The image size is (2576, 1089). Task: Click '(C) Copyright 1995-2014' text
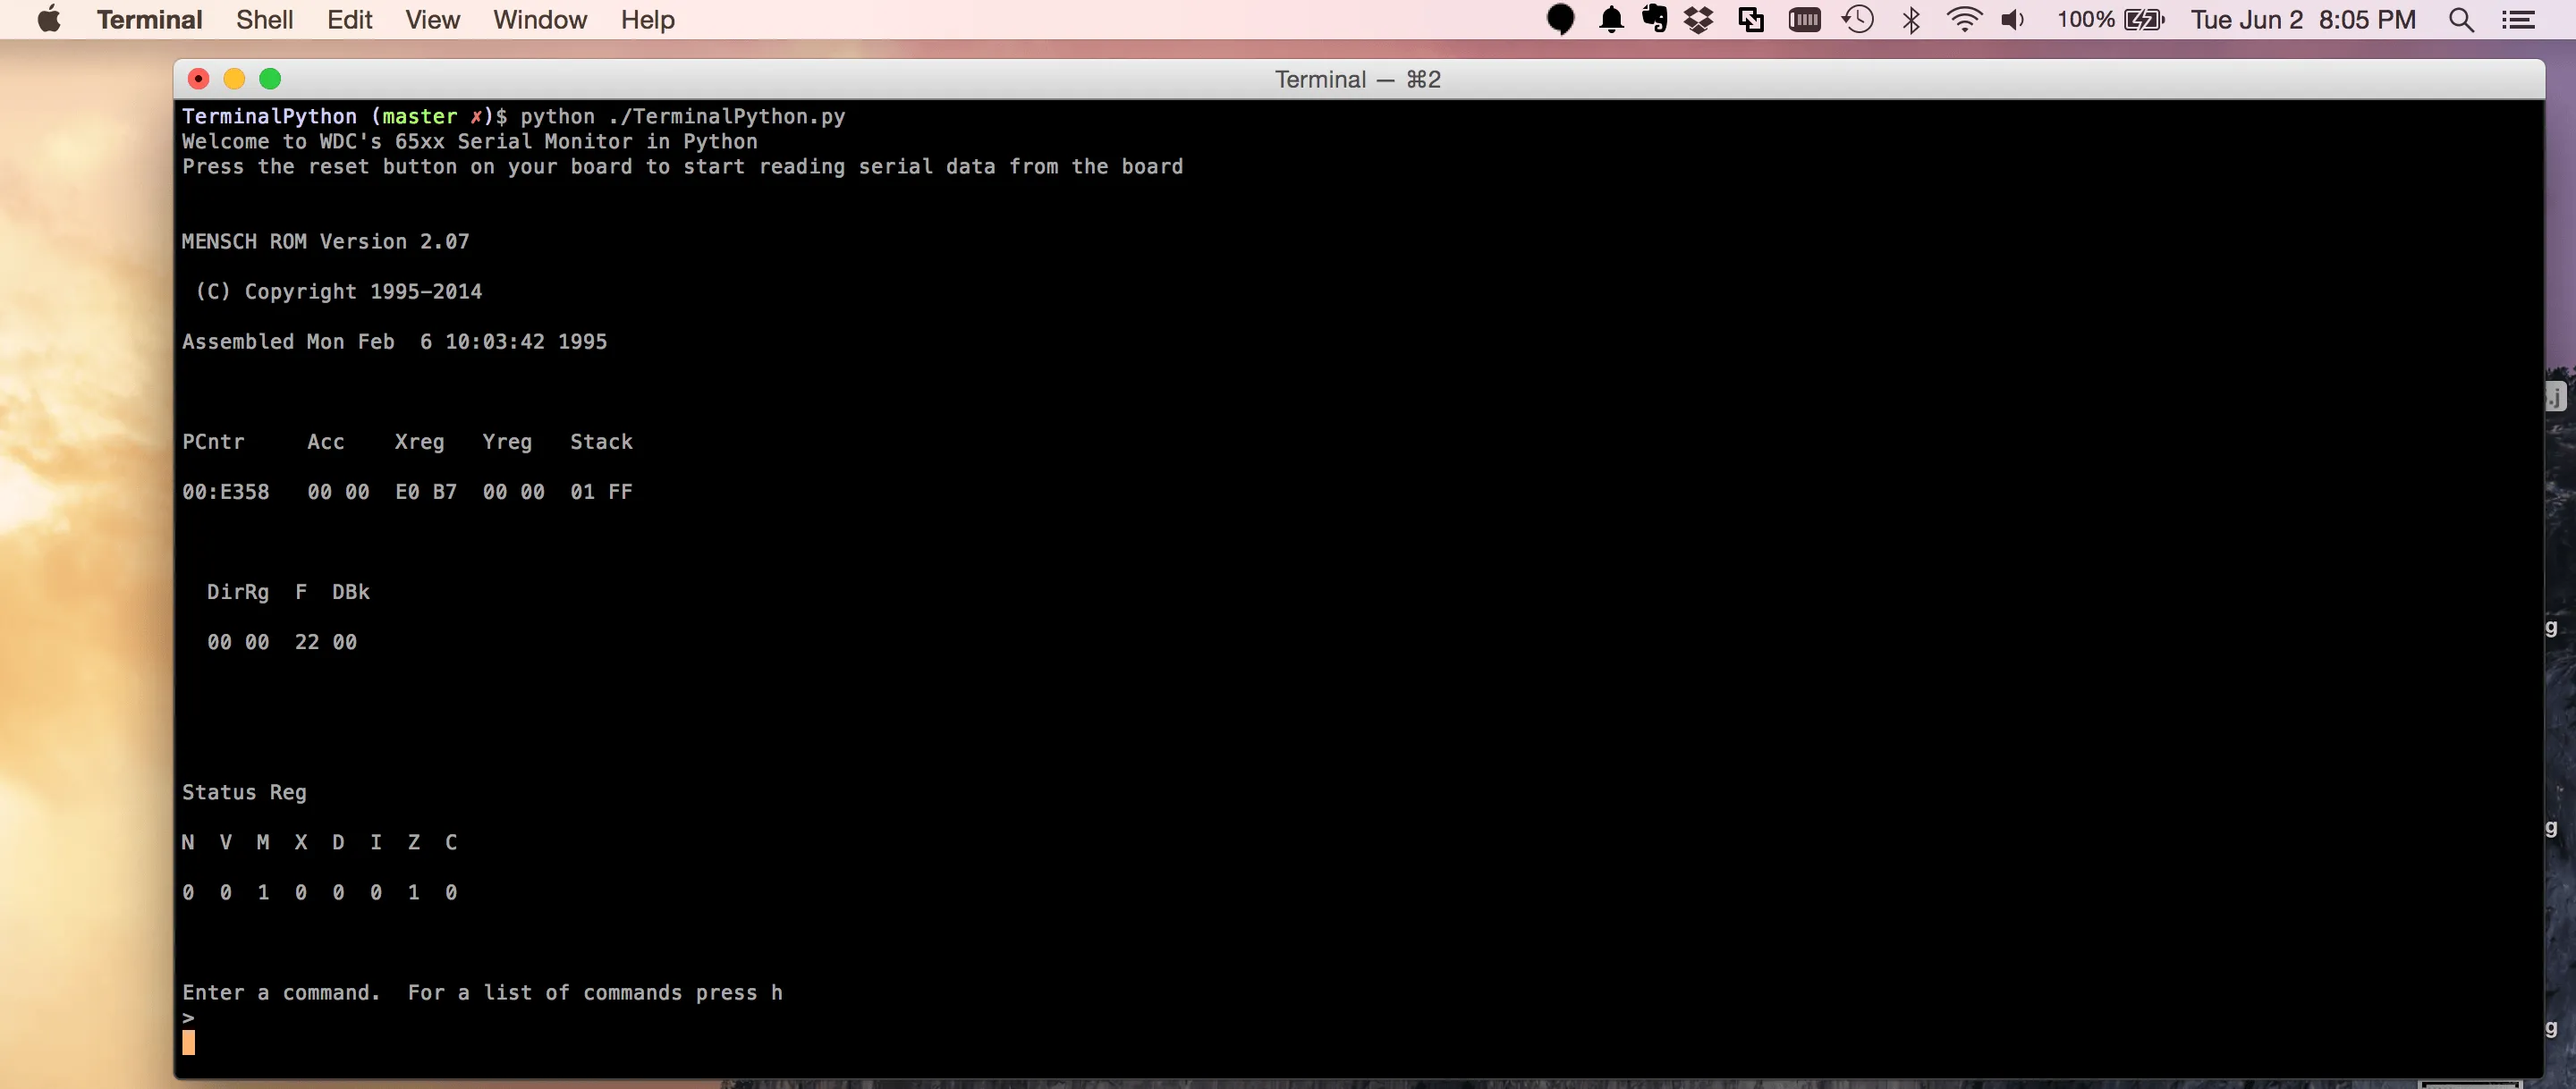[338, 291]
